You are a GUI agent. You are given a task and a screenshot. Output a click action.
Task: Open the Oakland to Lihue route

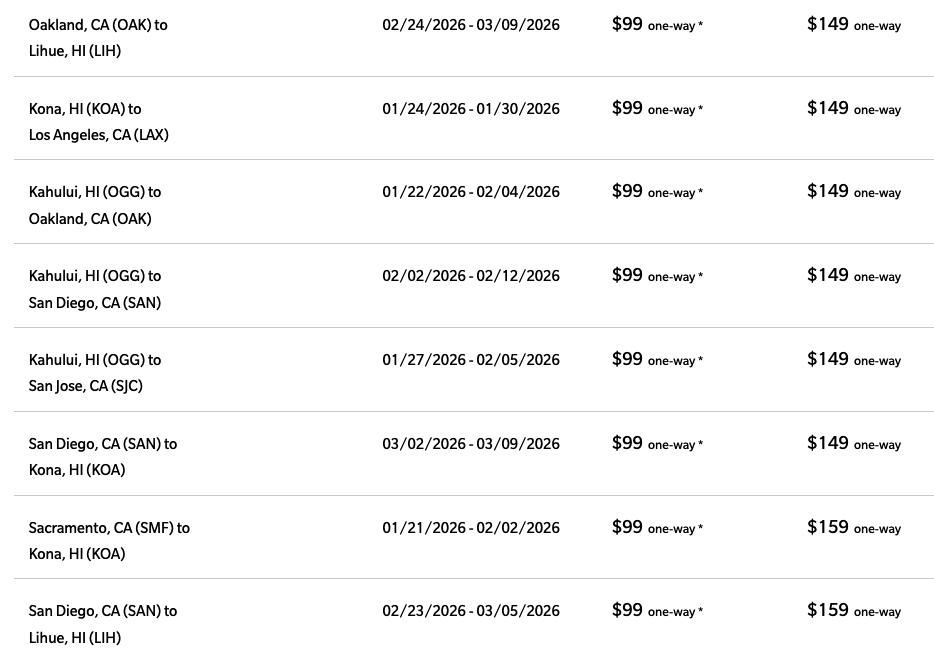[98, 37]
